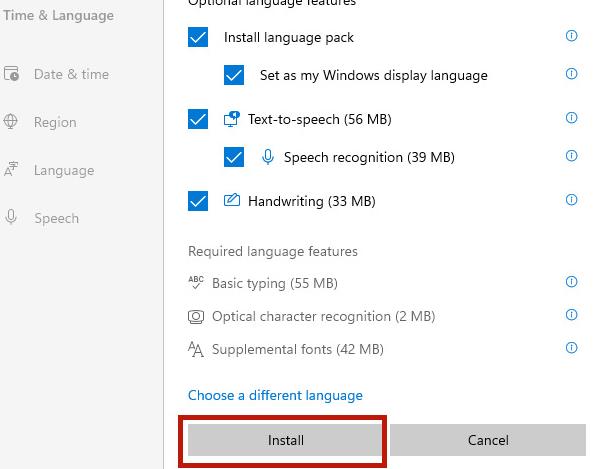The width and height of the screenshot is (599, 469).
Task: Click the Text-to-speech (56 MB) label
Action: [320, 119]
